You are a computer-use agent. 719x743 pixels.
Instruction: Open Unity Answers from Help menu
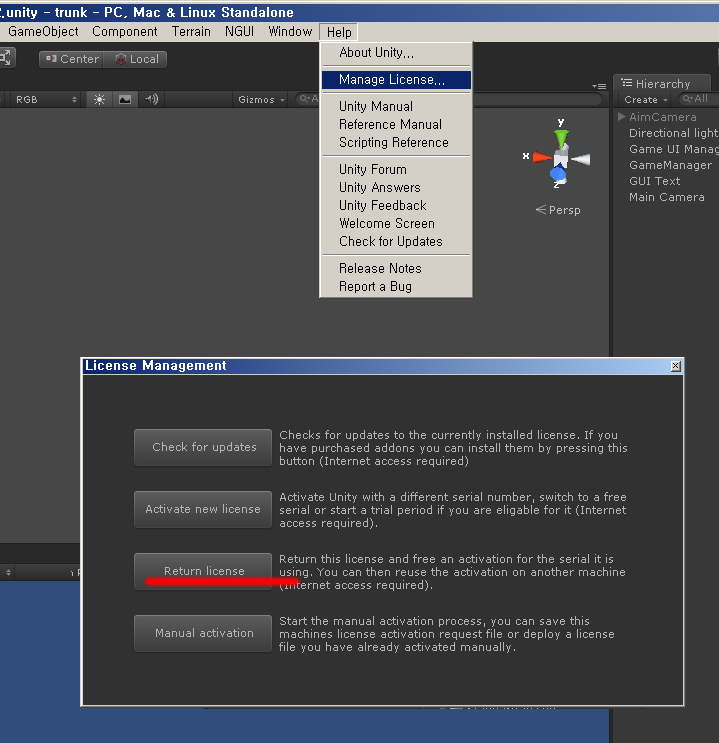tap(396, 188)
